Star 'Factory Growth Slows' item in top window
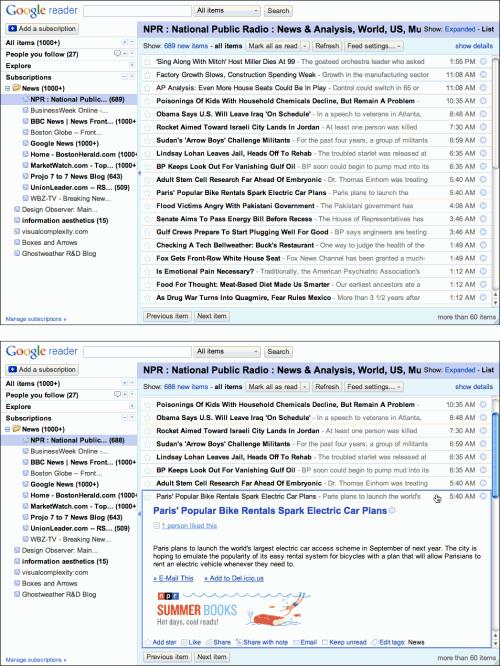The image size is (500, 666). pos(147,75)
